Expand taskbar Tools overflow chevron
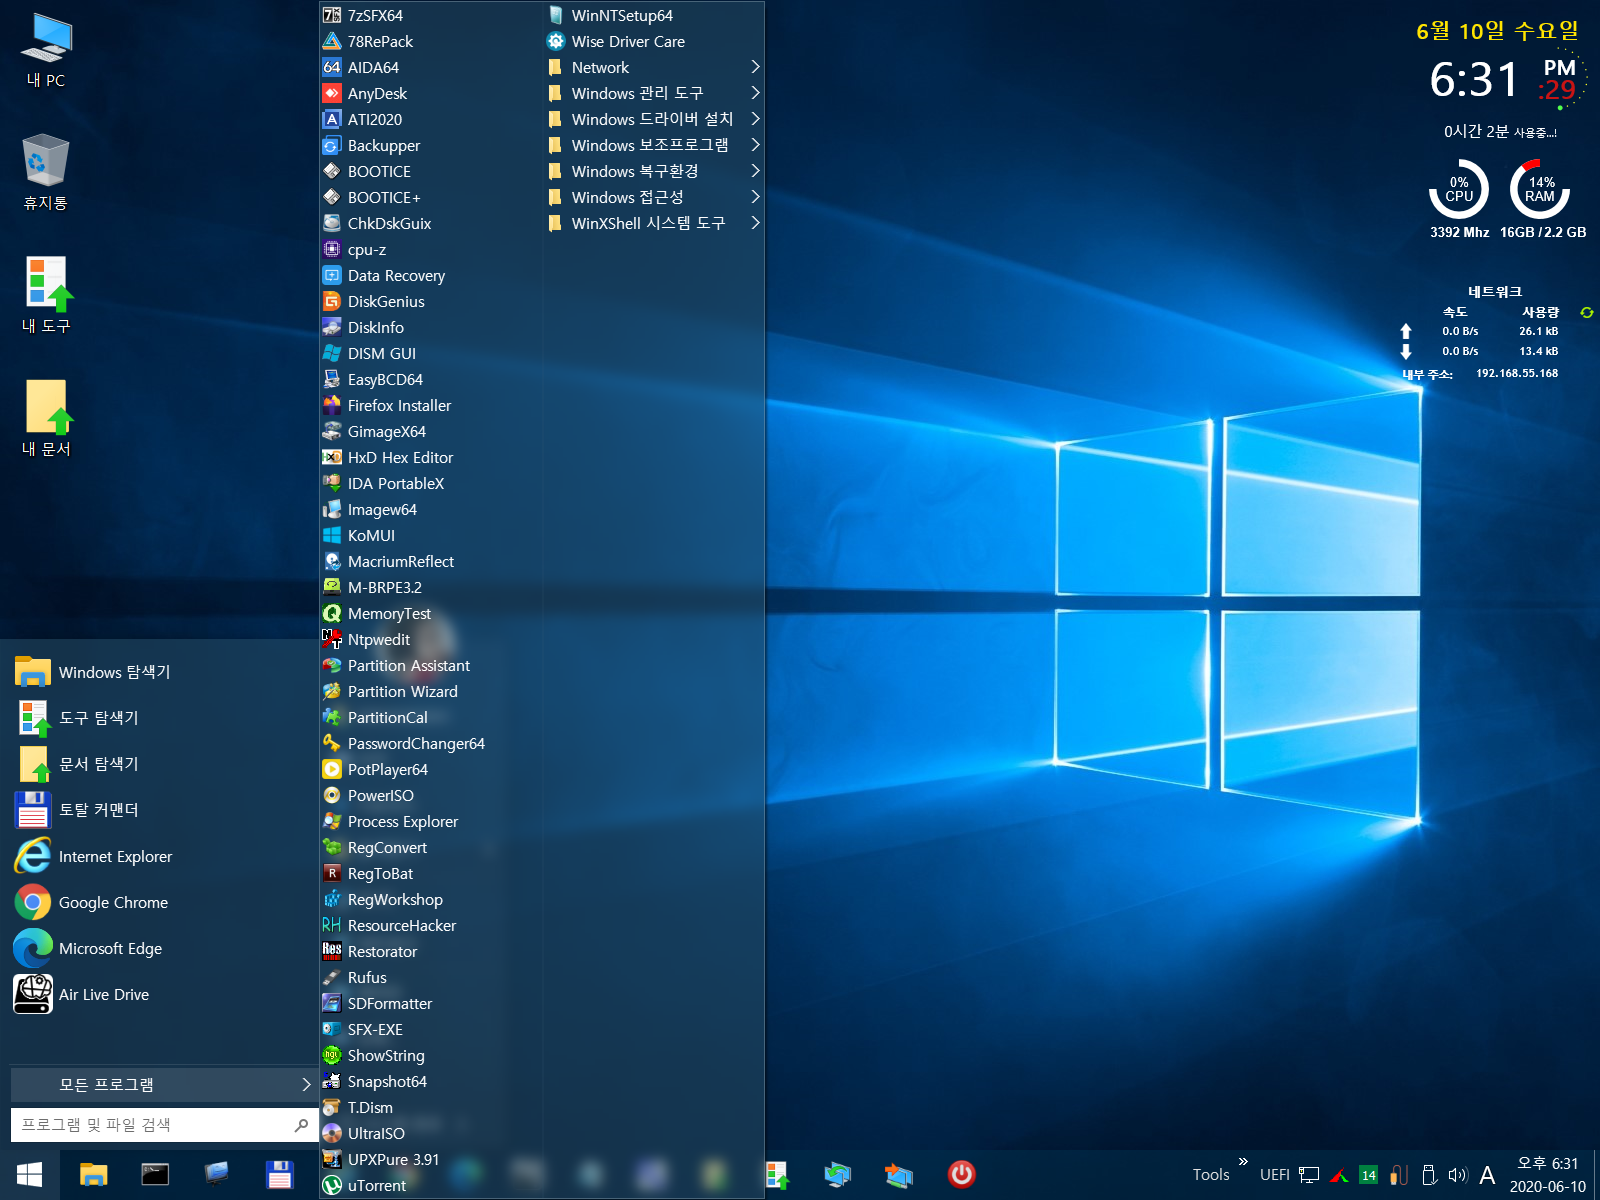The image size is (1600, 1200). [1243, 1162]
